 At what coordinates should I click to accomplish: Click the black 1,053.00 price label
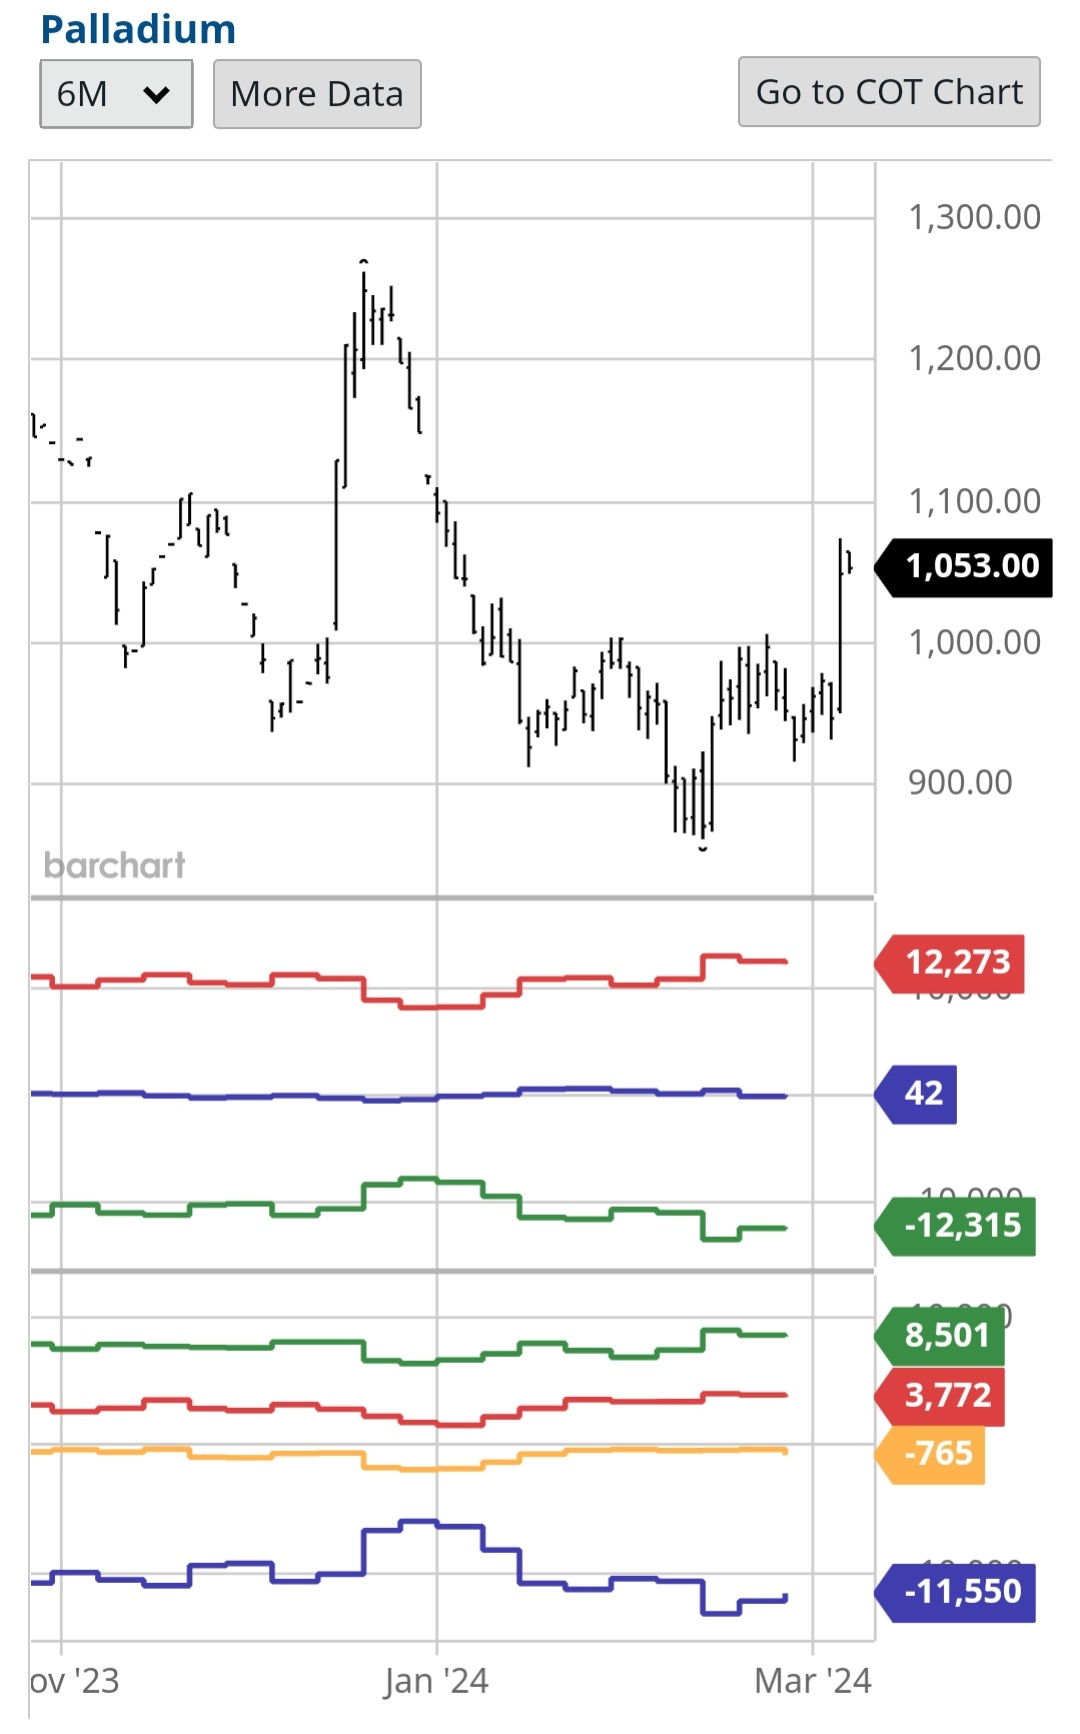[x=970, y=566]
